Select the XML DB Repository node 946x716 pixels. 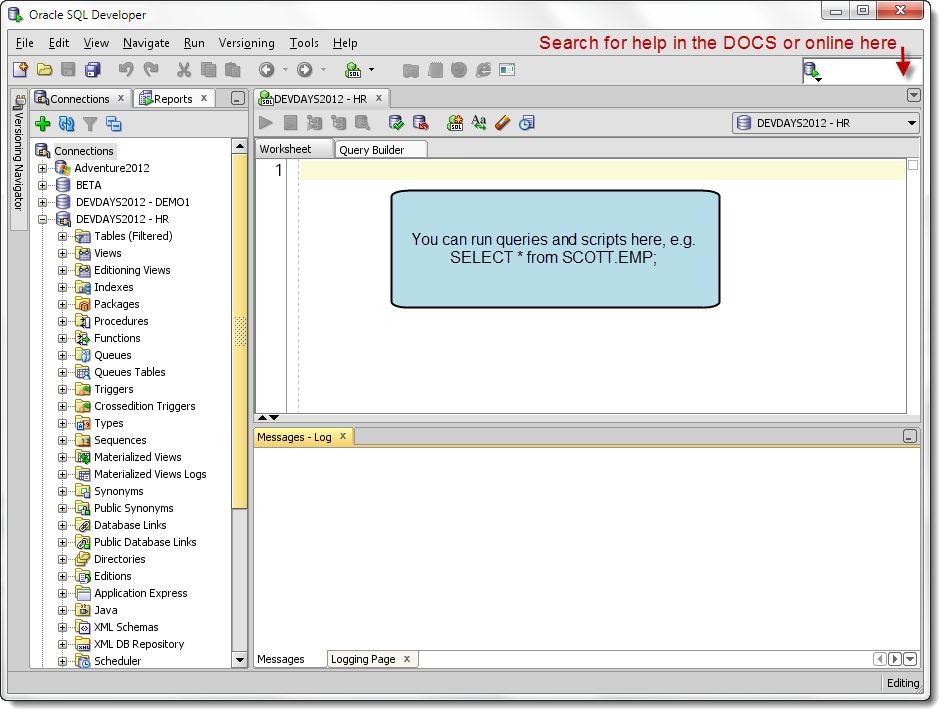139,644
